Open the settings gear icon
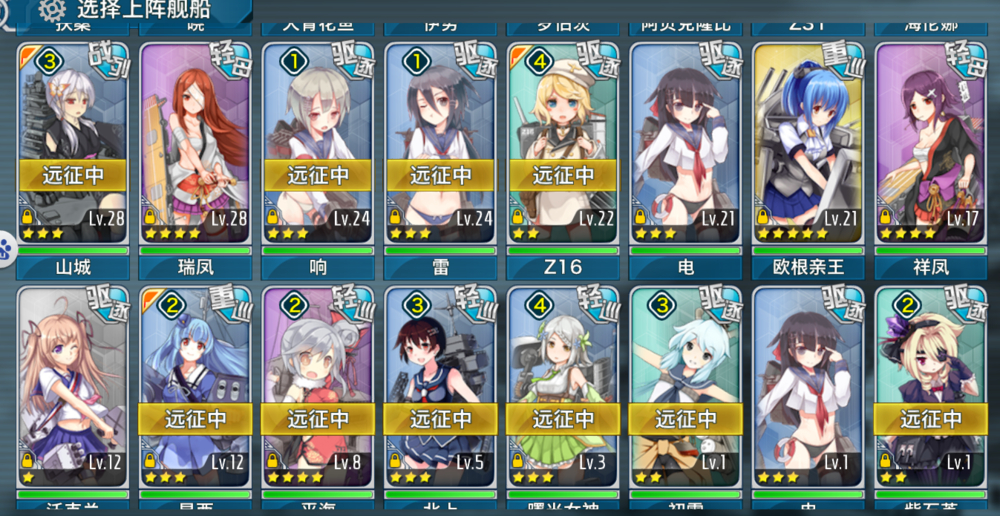The width and height of the screenshot is (1000, 516). [x=53, y=9]
